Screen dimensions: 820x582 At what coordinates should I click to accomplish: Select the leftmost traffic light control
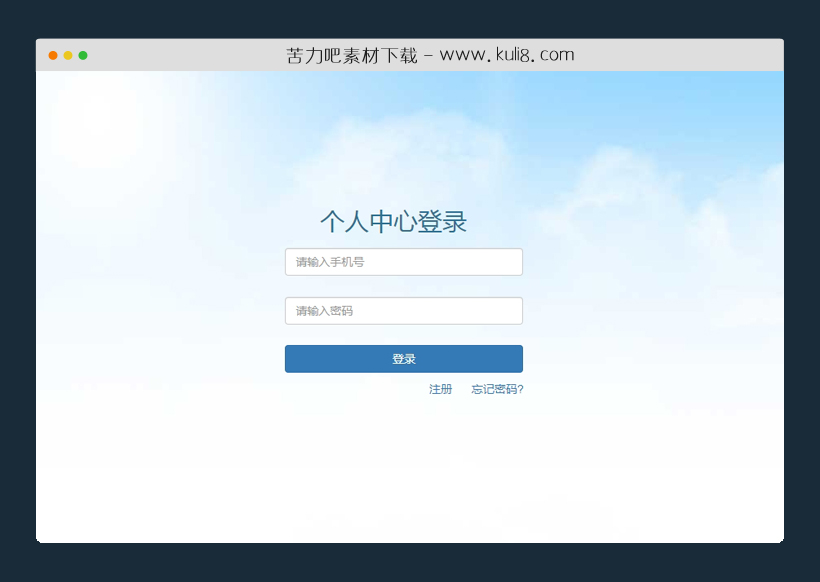click(51, 55)
